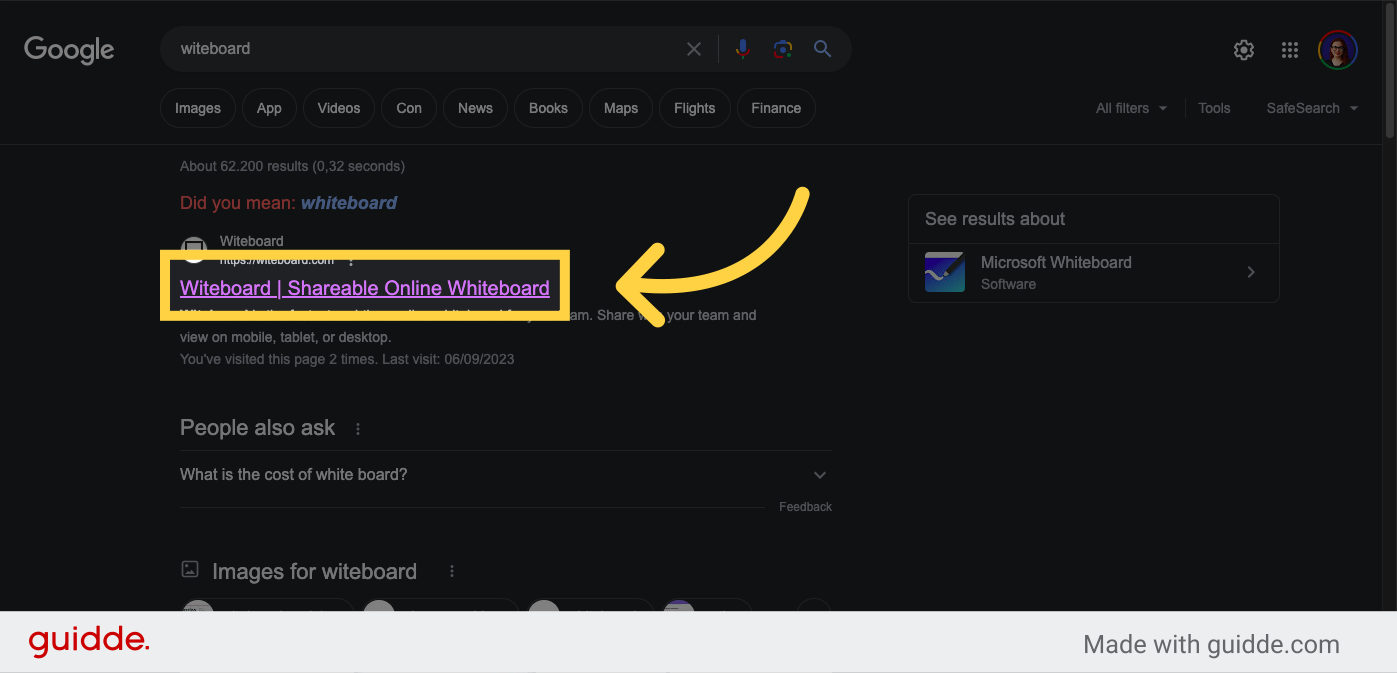The width and height of the screenshot is (1397, 673).
Task: Click the 'whiteboard' spelling suggestion
Action: click(x=348, y=202)
